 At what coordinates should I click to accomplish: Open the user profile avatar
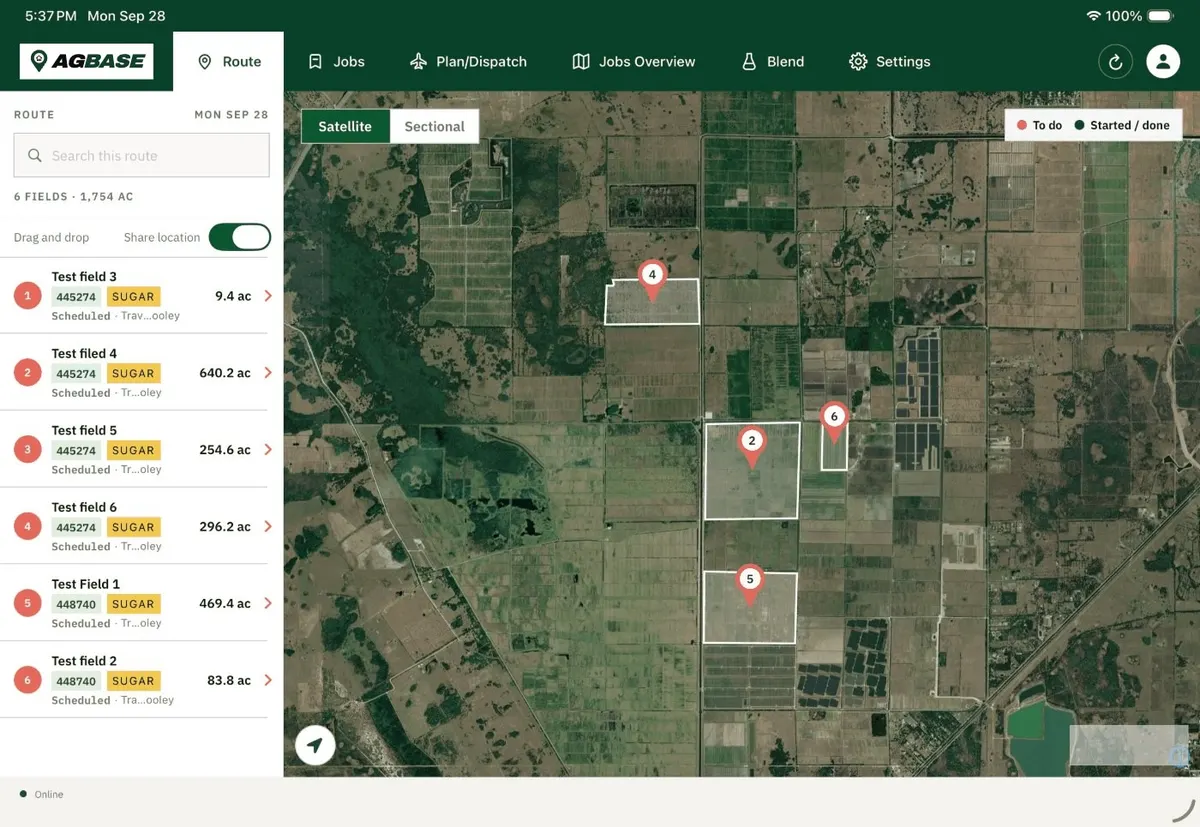coord(1163,62)
